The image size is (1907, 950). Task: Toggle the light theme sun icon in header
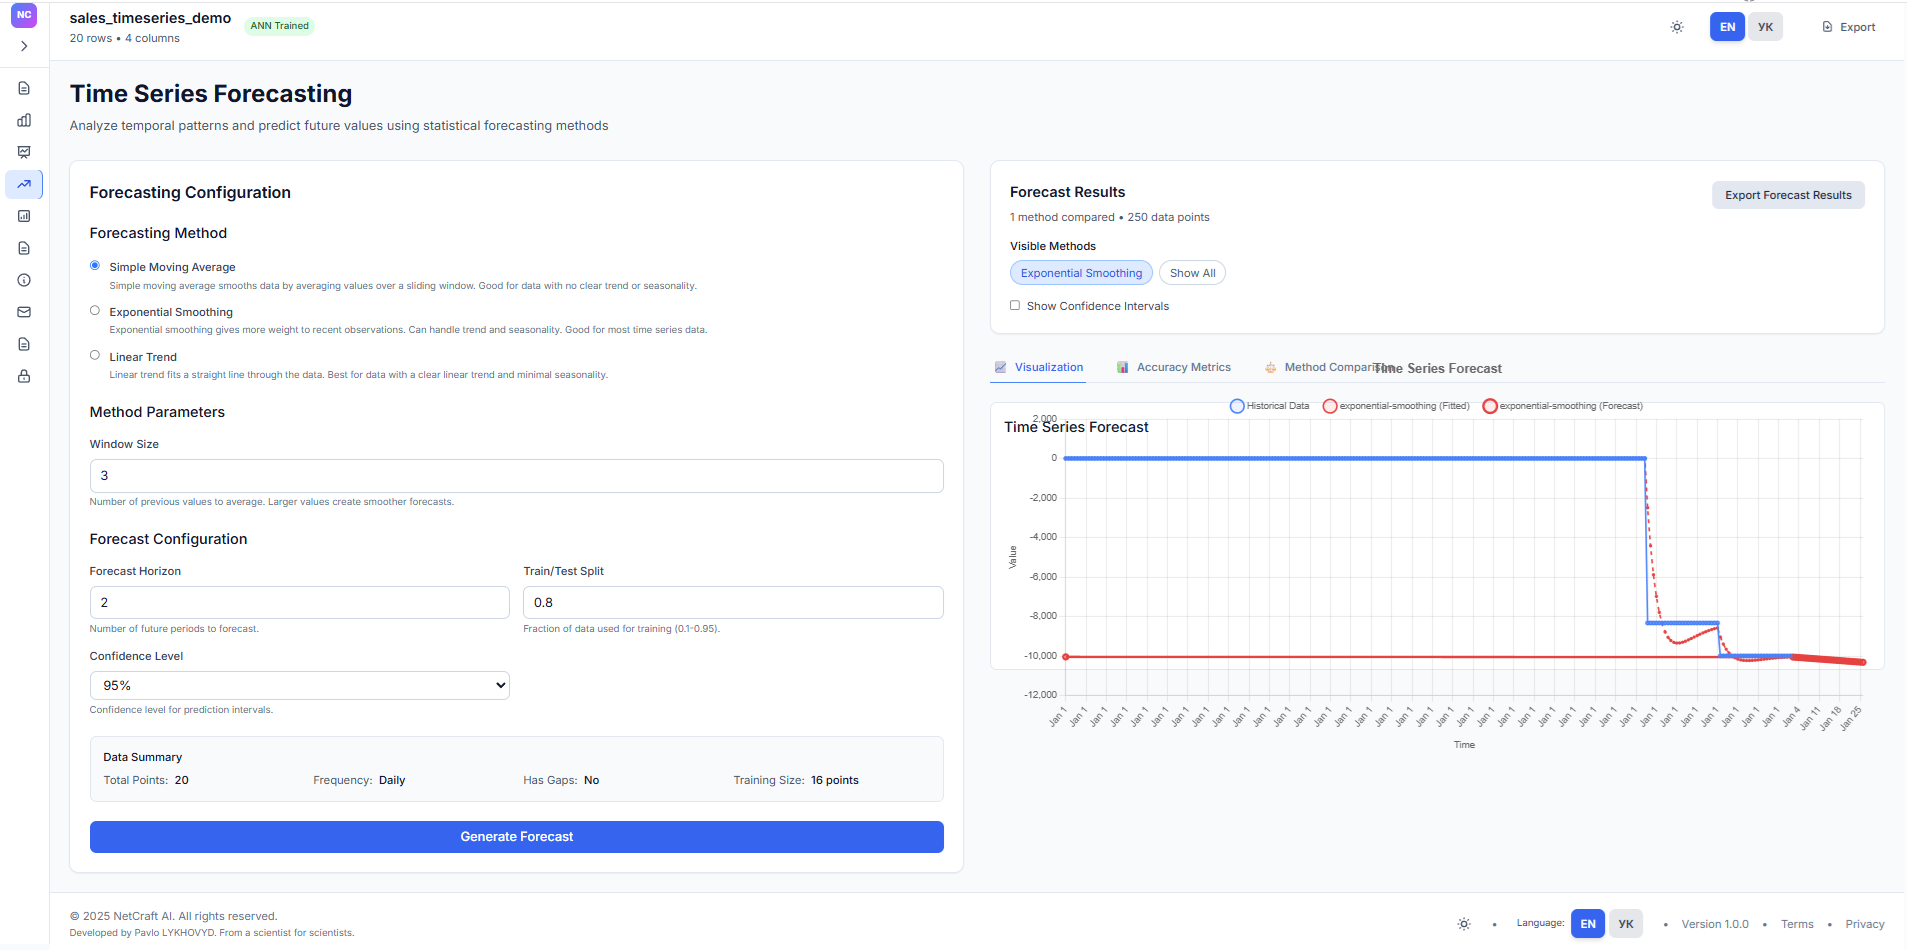pyautogui.click(x=1677, y=27)
